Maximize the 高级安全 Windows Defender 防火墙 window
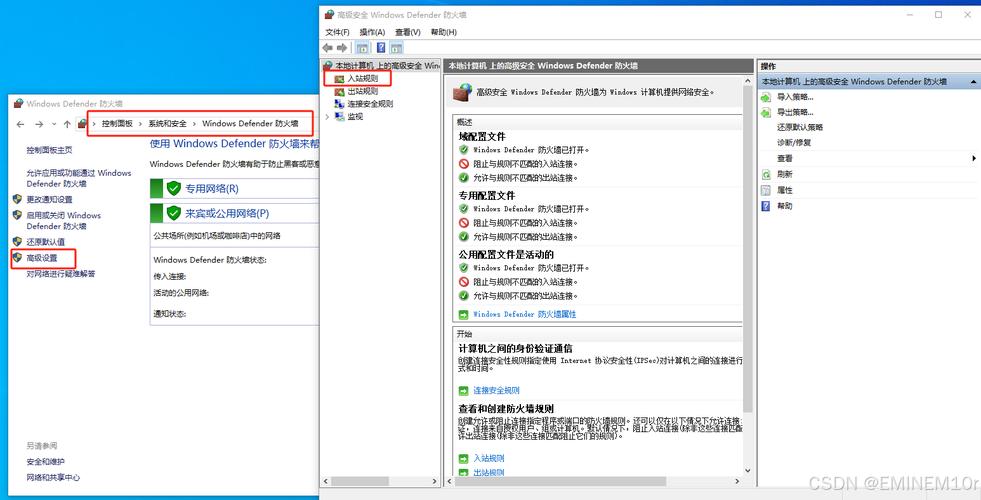The image size is (981, 500). pyautogui.click(x=938, y=14)
